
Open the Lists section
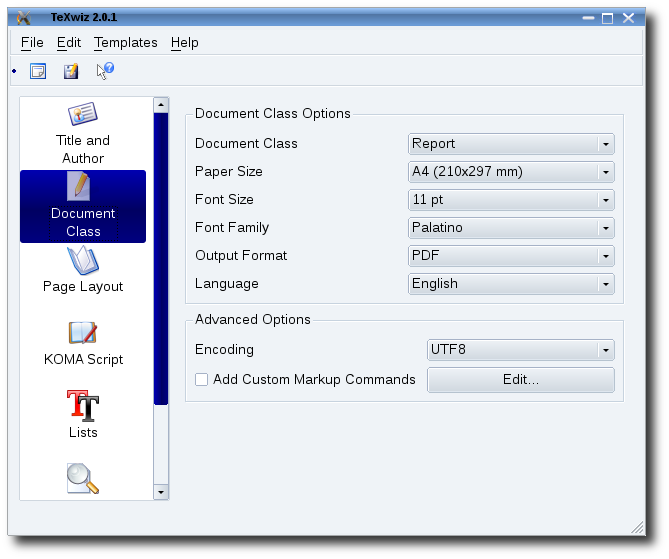point(83,415)
